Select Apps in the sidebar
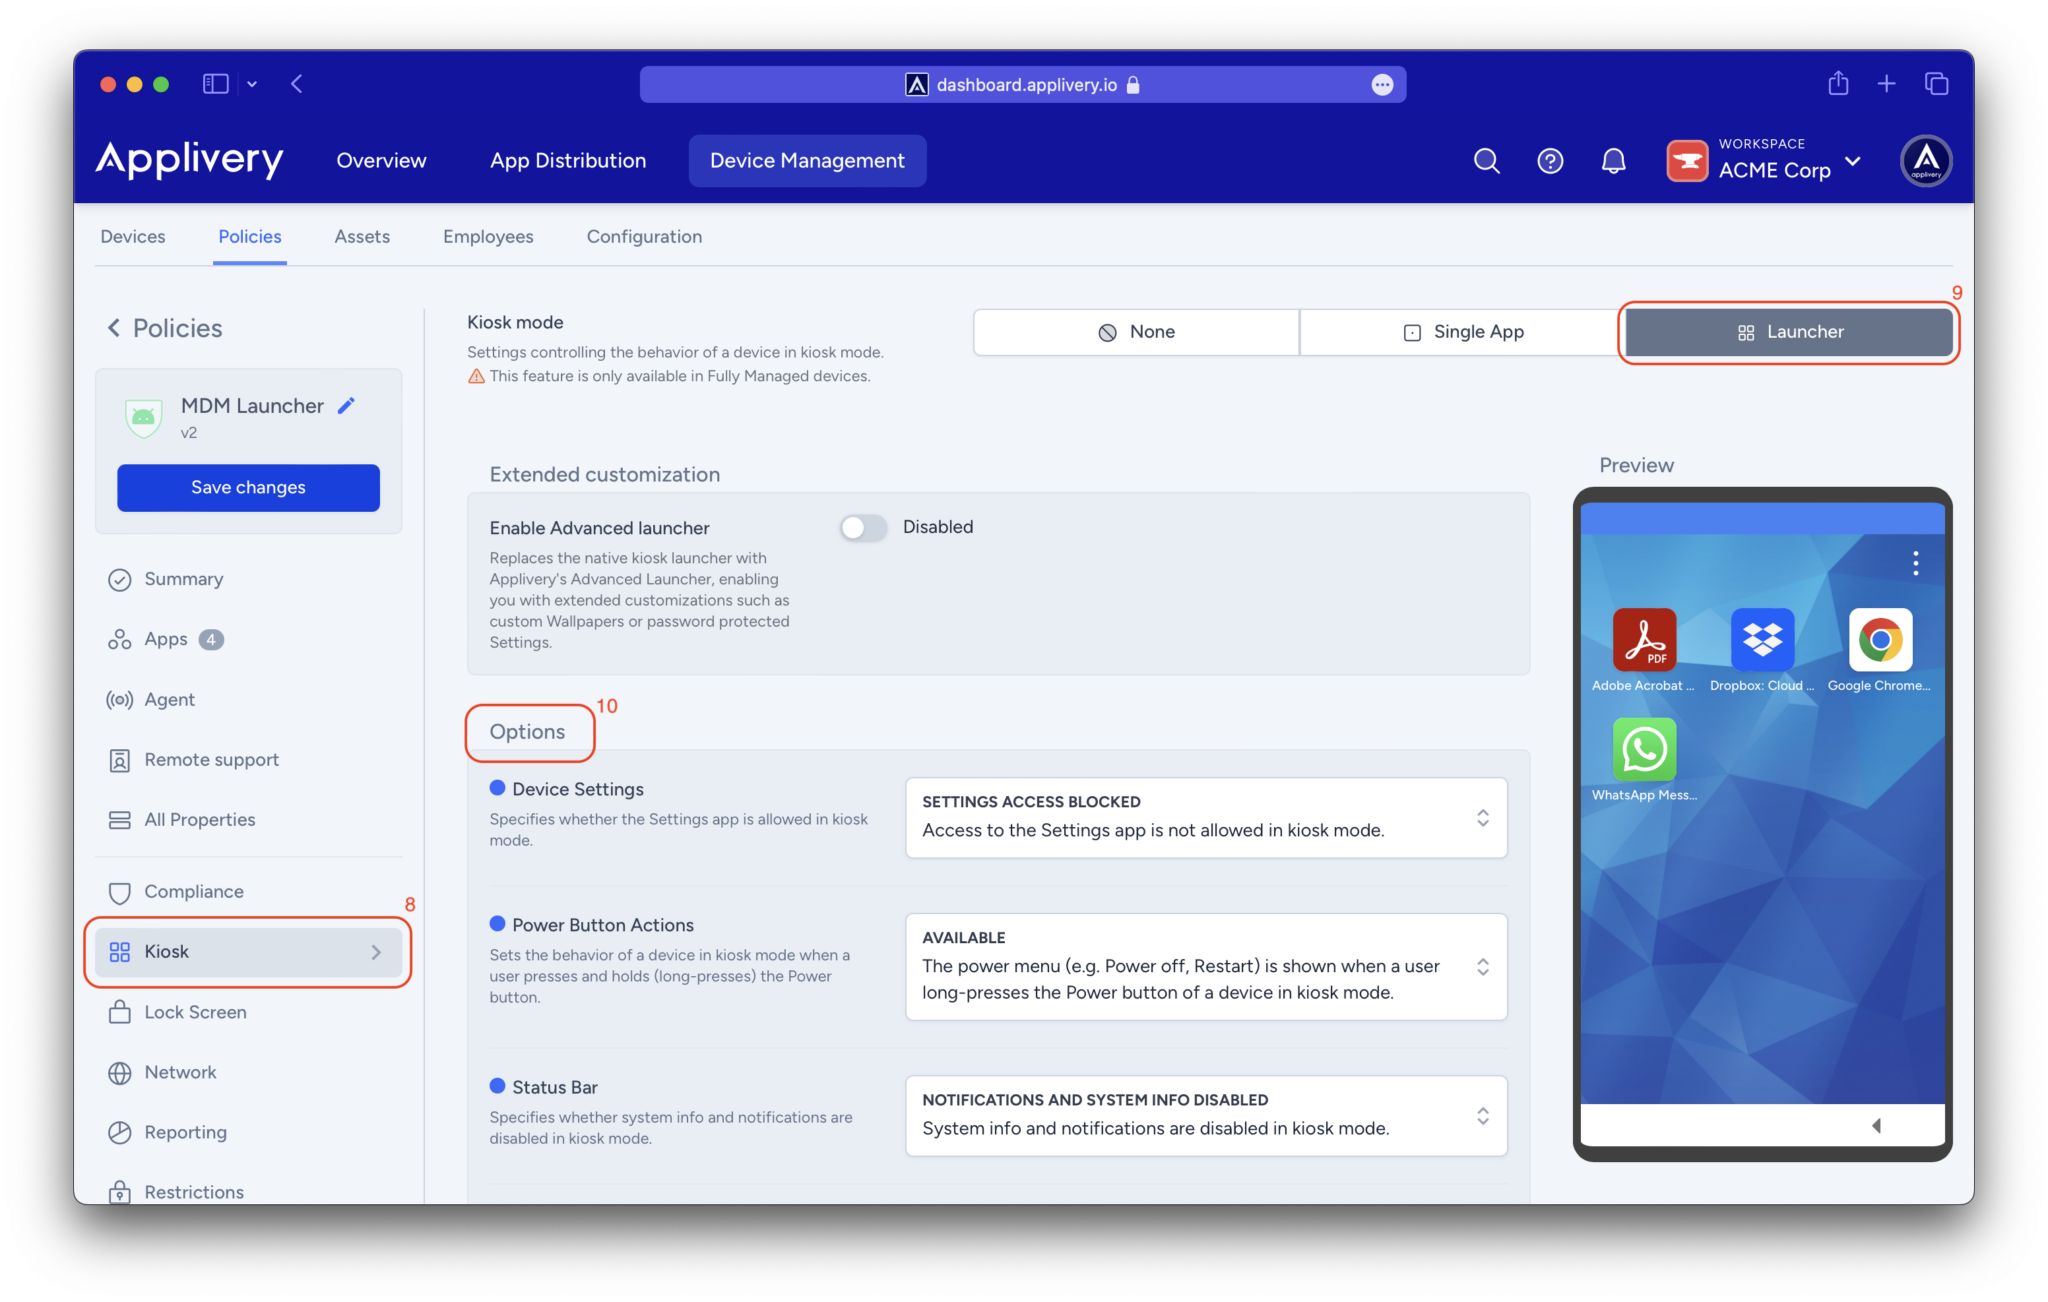2048x1302 pixels. click(166, 639)
